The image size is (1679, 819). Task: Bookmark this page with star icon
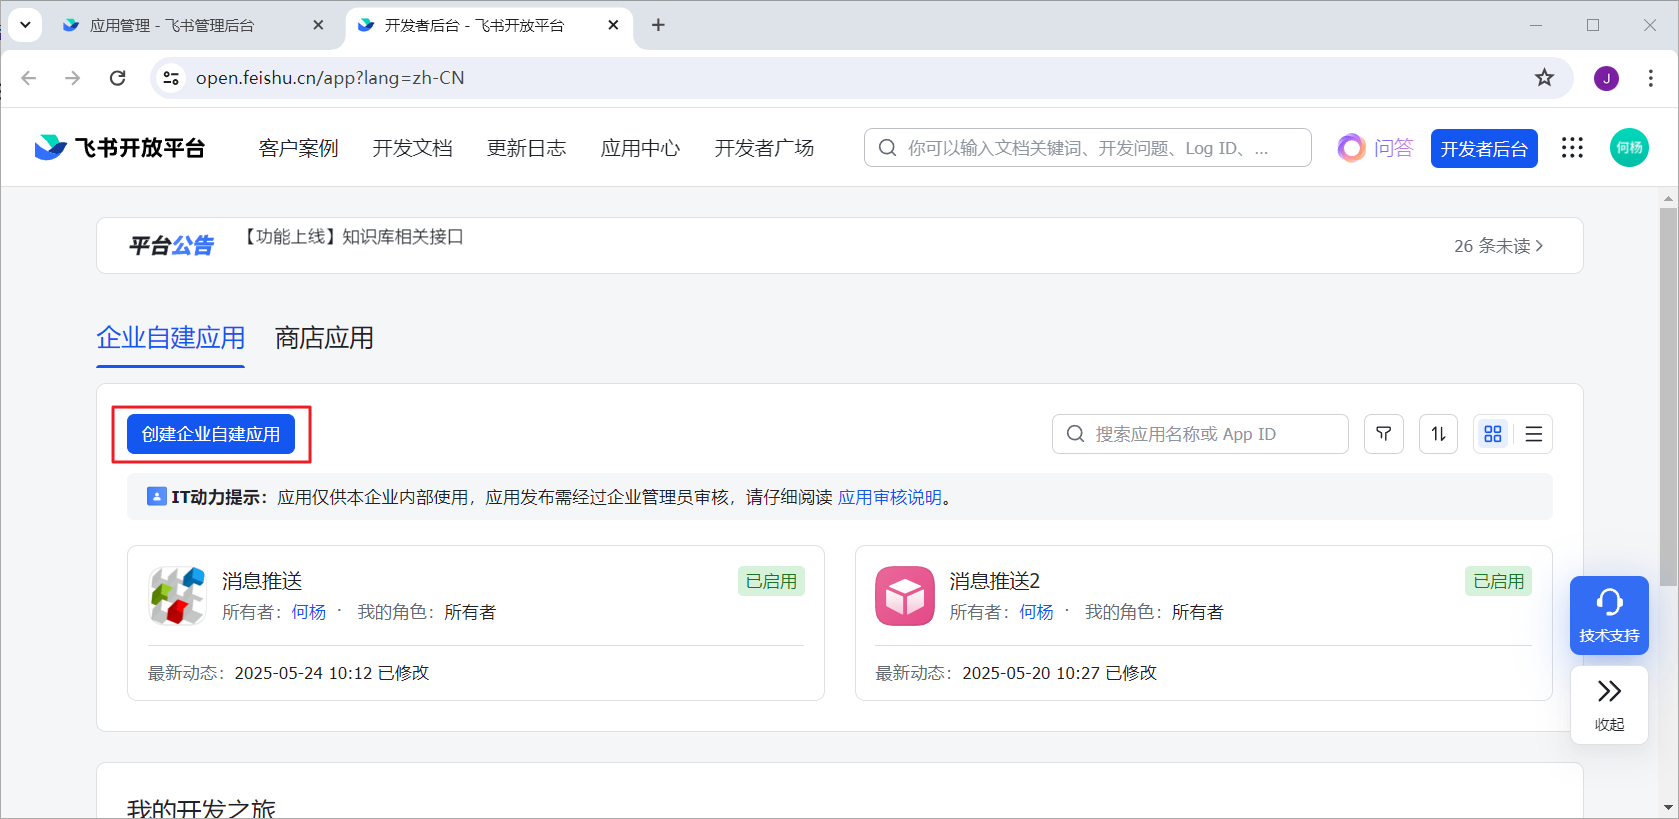[x=1544, y=78]
